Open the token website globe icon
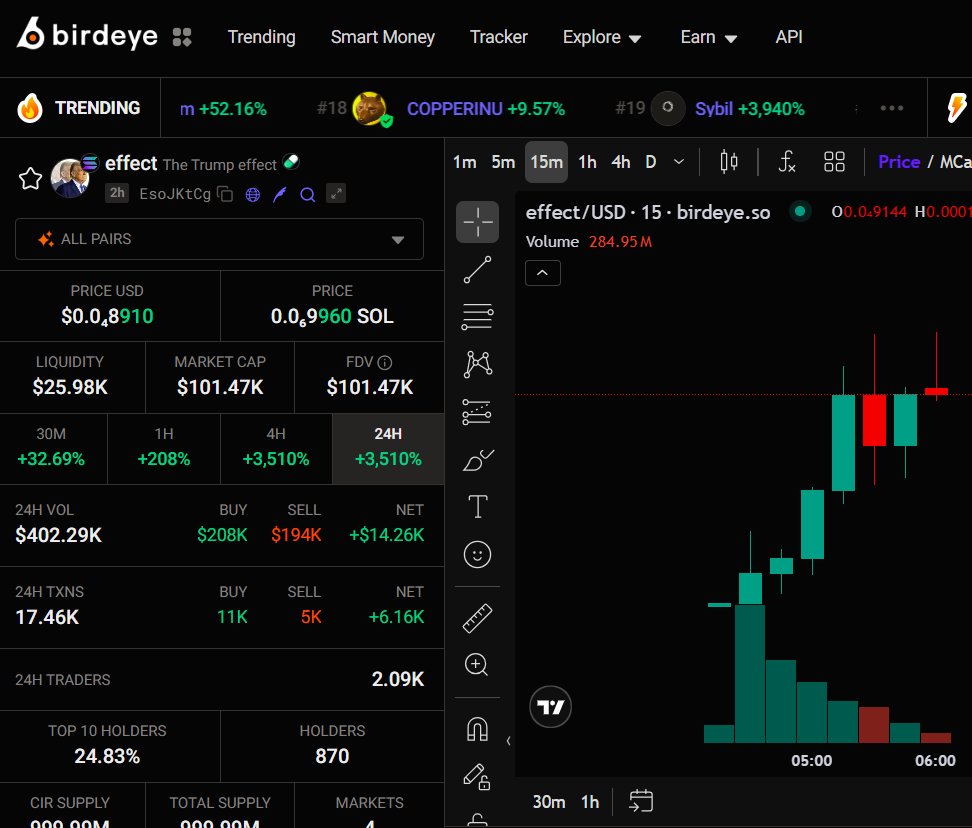Viewport: 972px width, 828px height. 253,195
